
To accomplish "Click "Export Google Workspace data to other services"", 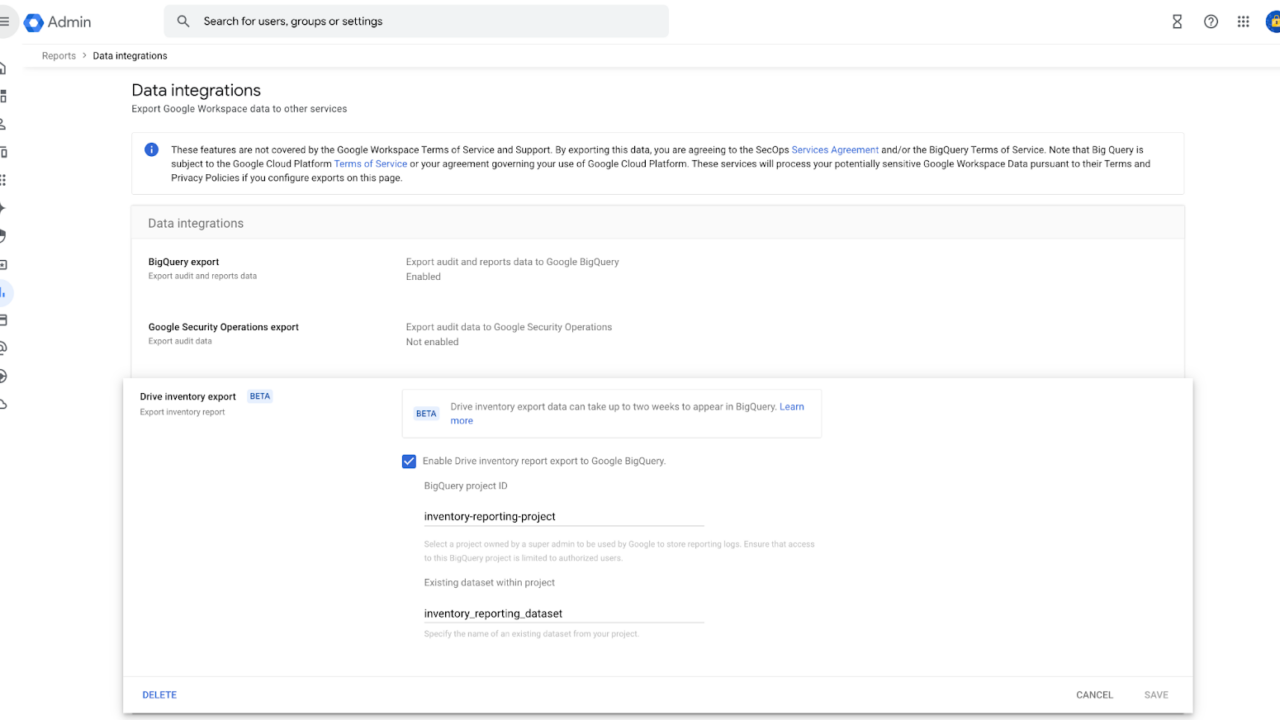I will coord(239,108).
